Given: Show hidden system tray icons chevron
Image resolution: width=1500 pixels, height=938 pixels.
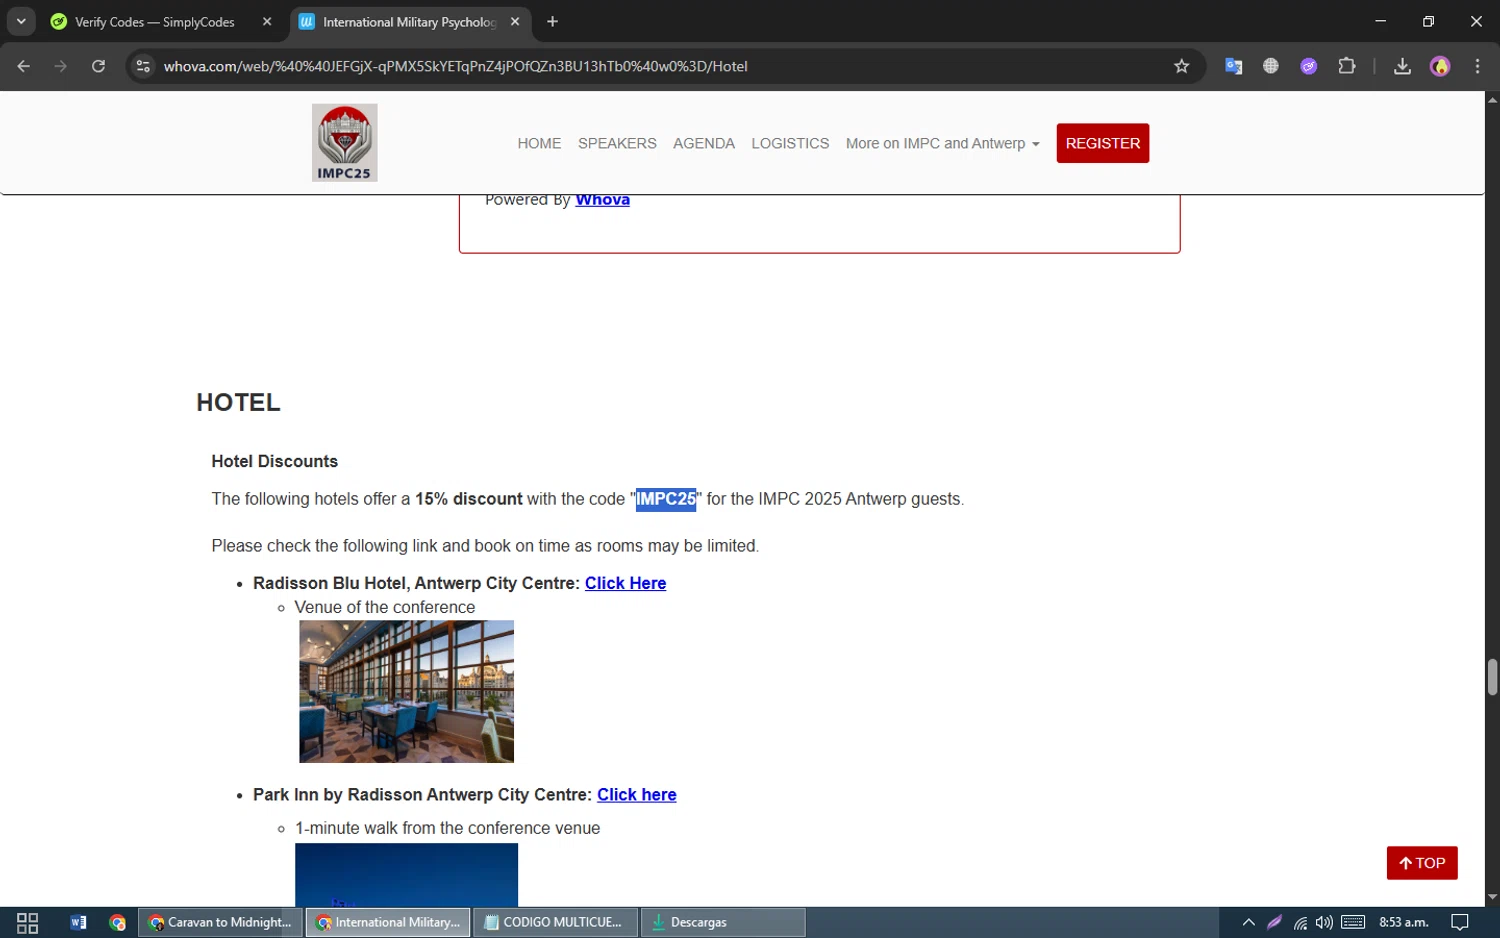Looking at the screenshot, I should coord(1248,923).
